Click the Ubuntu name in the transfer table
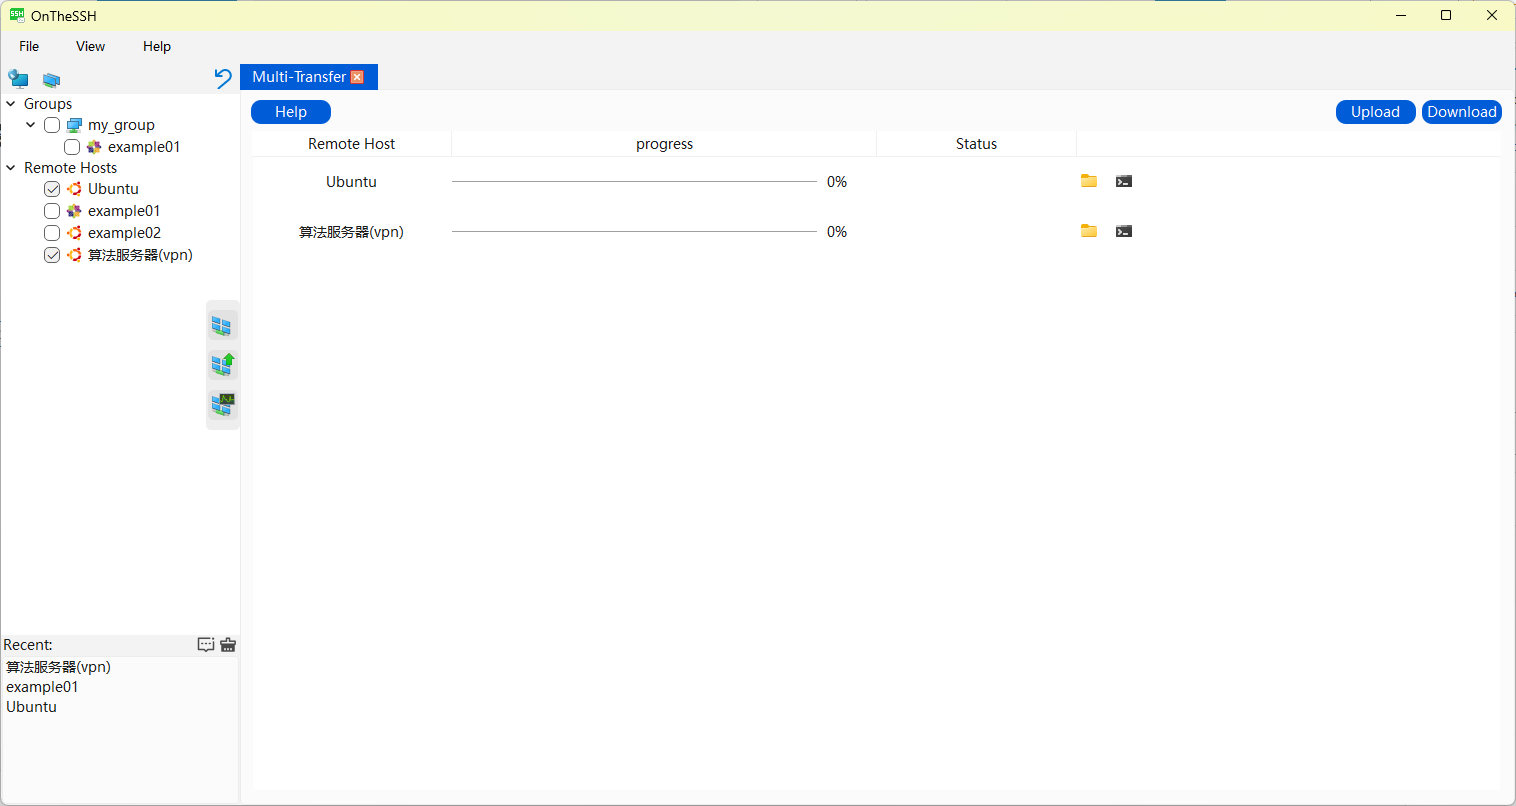This screenshot has width=1516, height=806. pyautogui.click(x=351, y=182)
